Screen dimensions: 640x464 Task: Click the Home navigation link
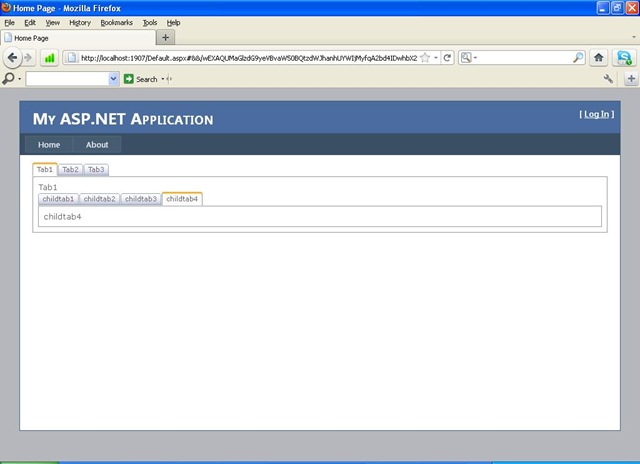pyautogui.click(x=49, y=145)
